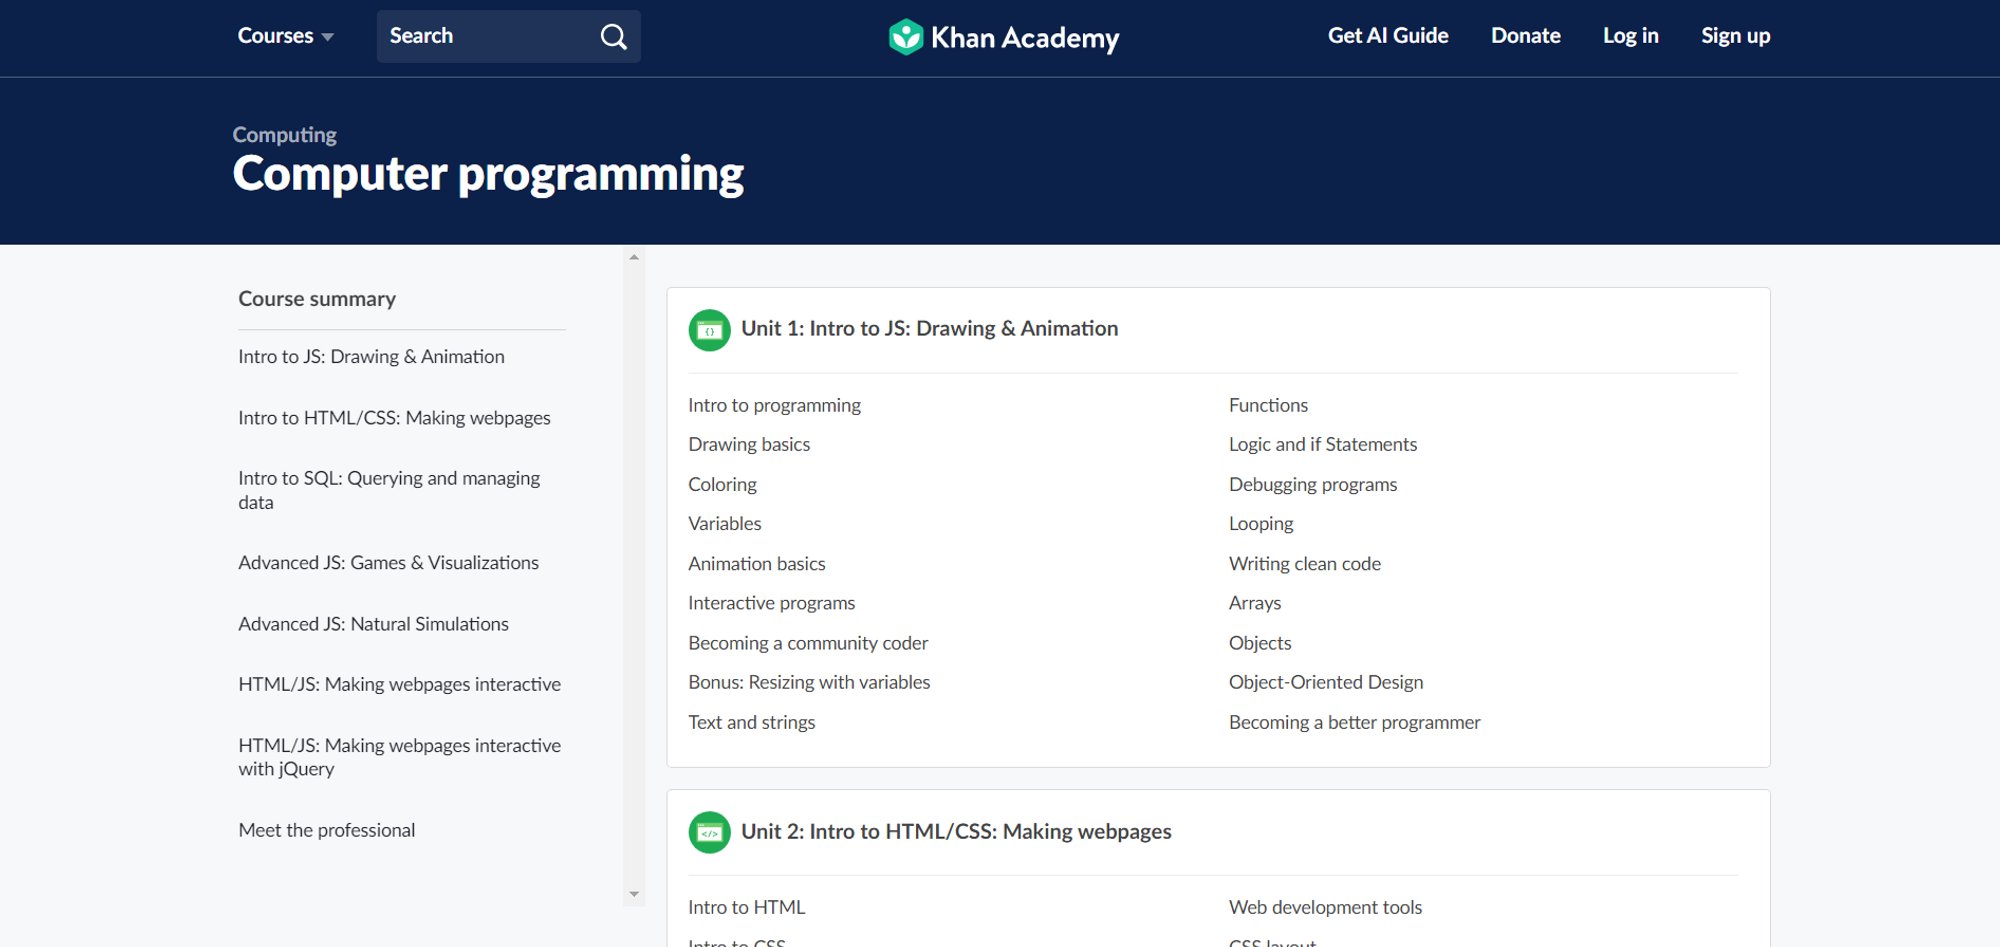Open Object-Oriented Design lesson
Image resolution: width=2000 pixels, height=947 pixels.
(x=1326, y=682)
